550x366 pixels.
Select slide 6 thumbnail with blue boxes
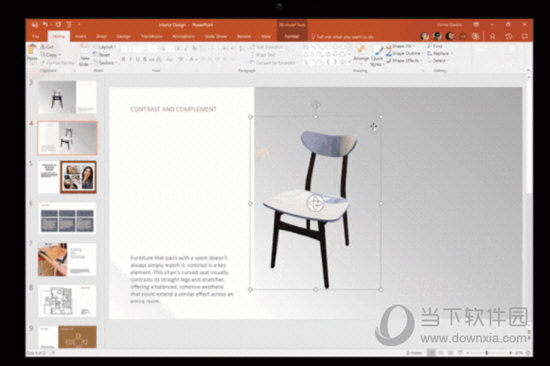pos(67,218)
